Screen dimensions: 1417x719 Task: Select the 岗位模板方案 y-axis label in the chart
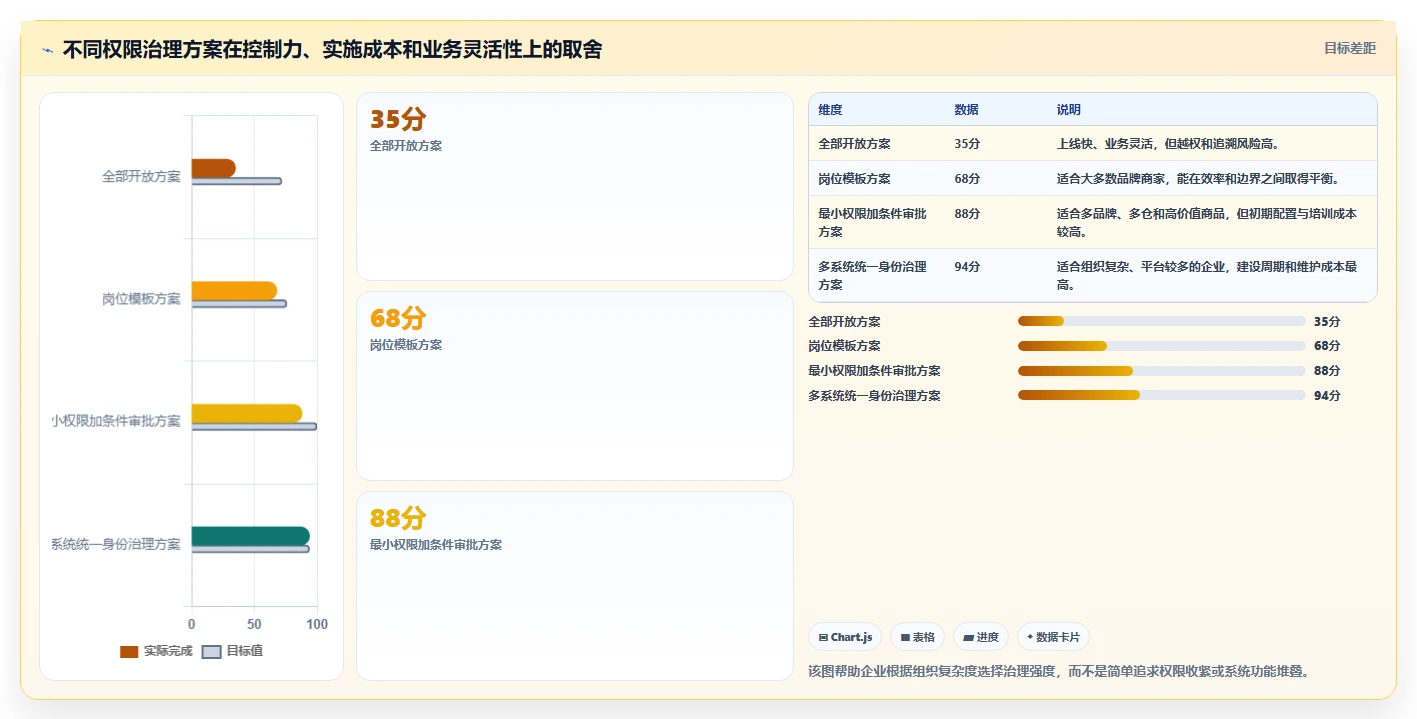click(x=141, y=299)
